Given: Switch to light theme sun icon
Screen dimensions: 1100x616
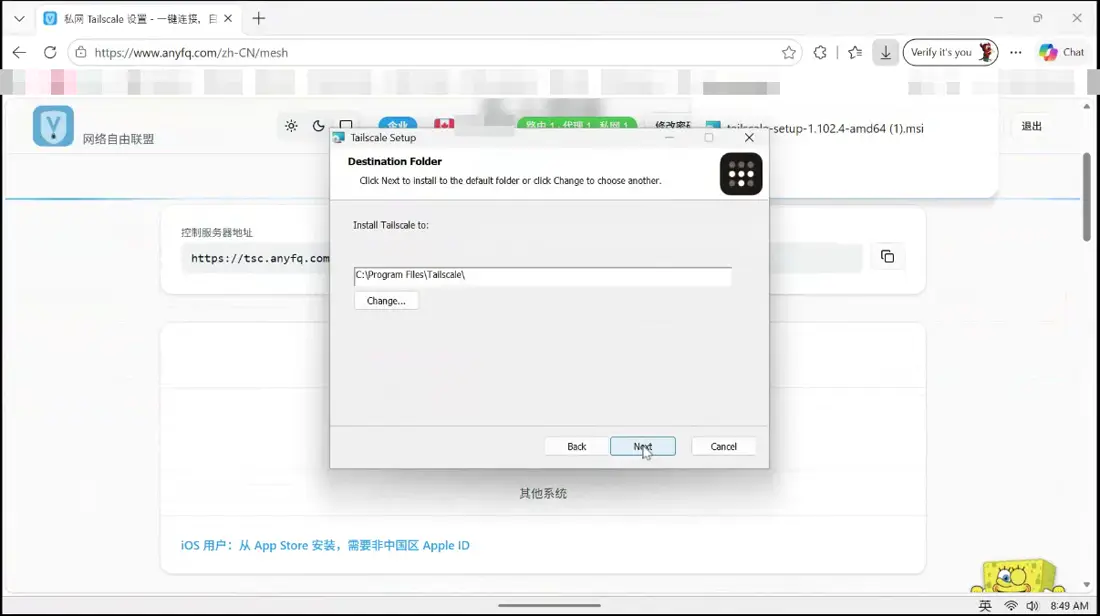Looking at the screenshot, I should coord(291,126).
